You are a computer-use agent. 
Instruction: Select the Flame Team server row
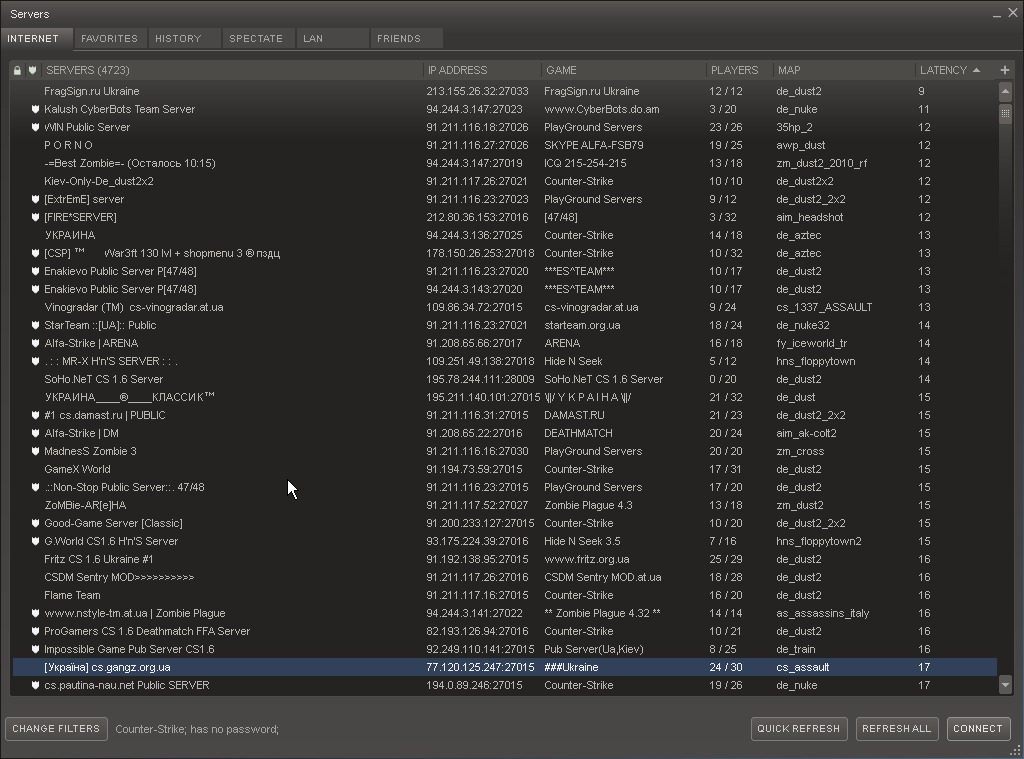(504, 595)
